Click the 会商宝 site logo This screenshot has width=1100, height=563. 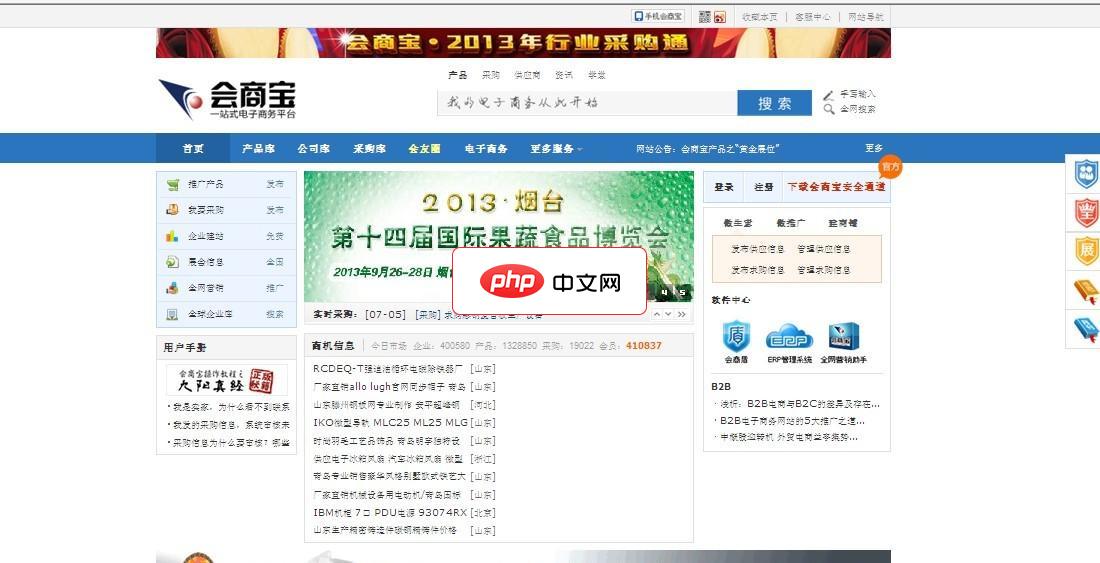click(x=227, y=100)
